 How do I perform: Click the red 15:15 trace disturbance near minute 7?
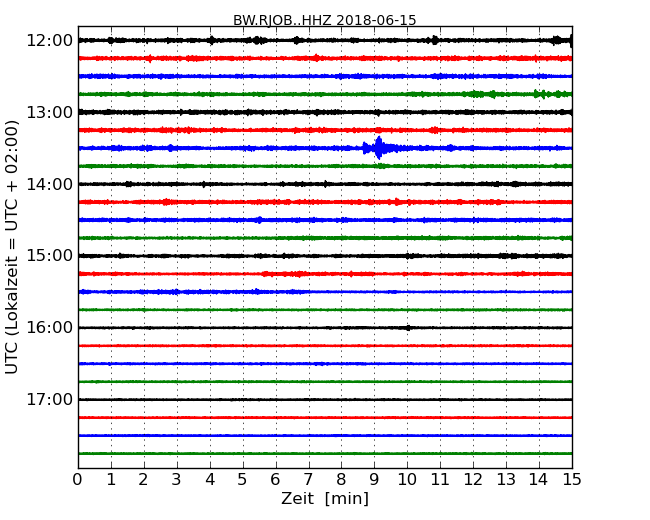(x=298, y=274)
